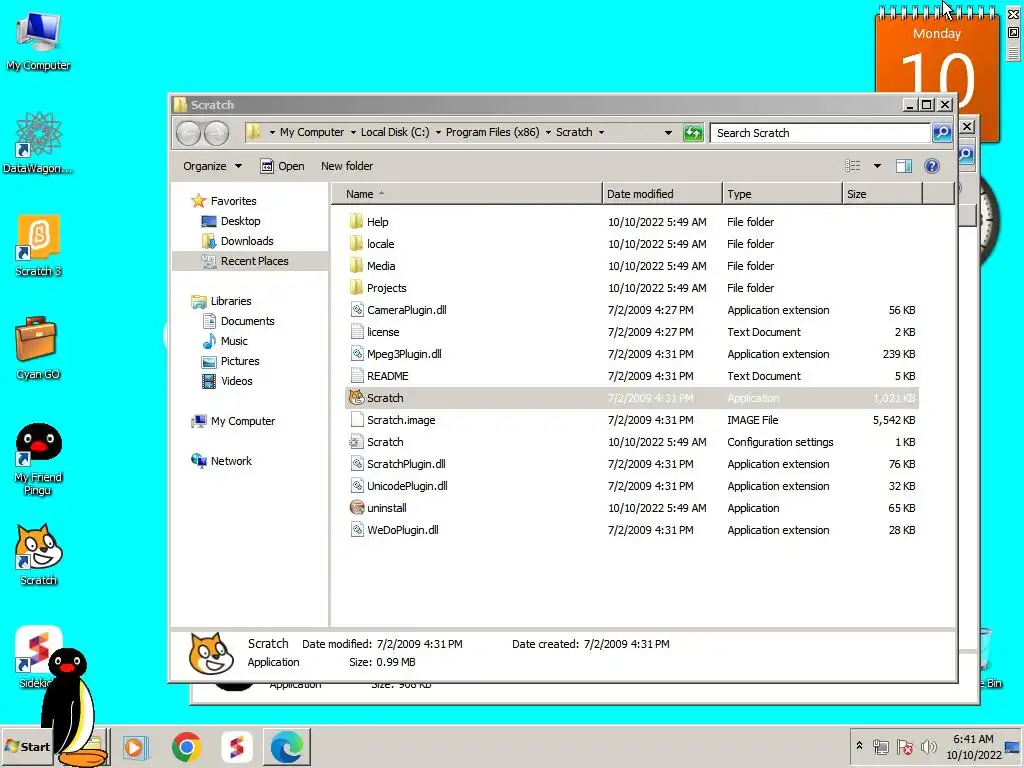Select the Scratch application cat icon

point(357,398)
